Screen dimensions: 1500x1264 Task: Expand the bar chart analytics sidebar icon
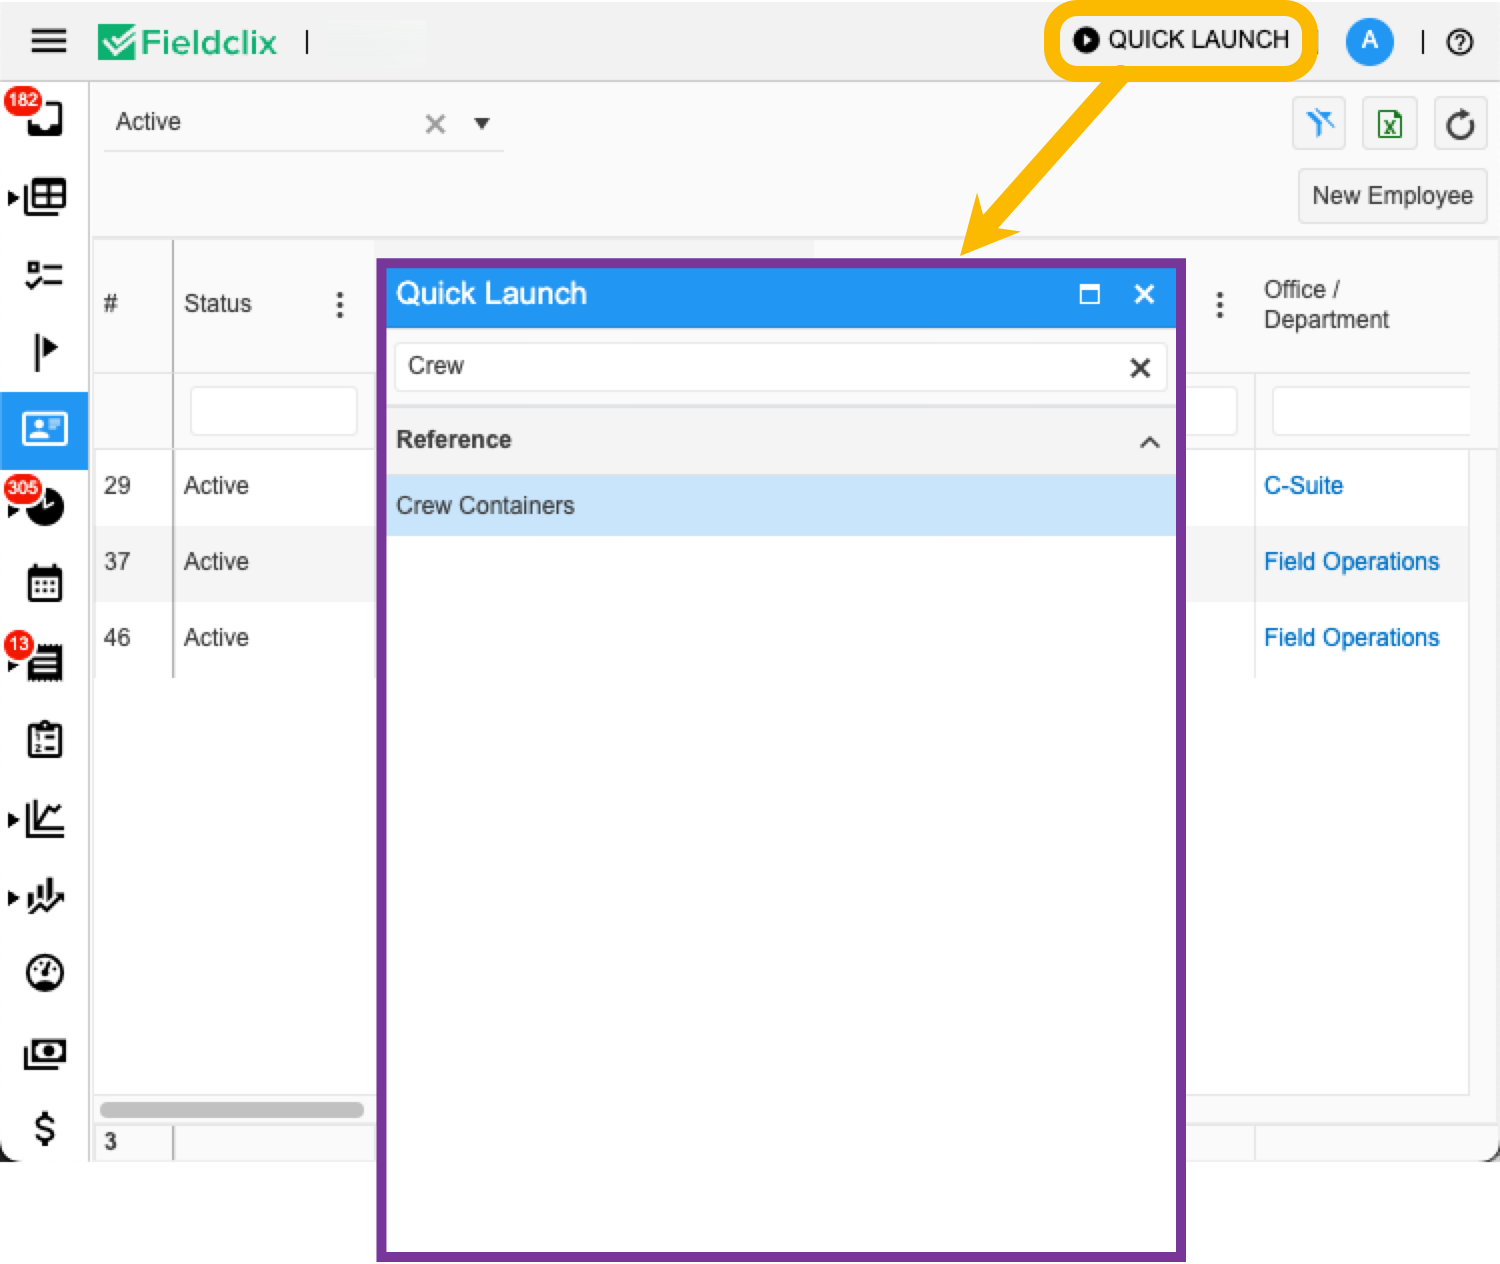tap(44, 897)
